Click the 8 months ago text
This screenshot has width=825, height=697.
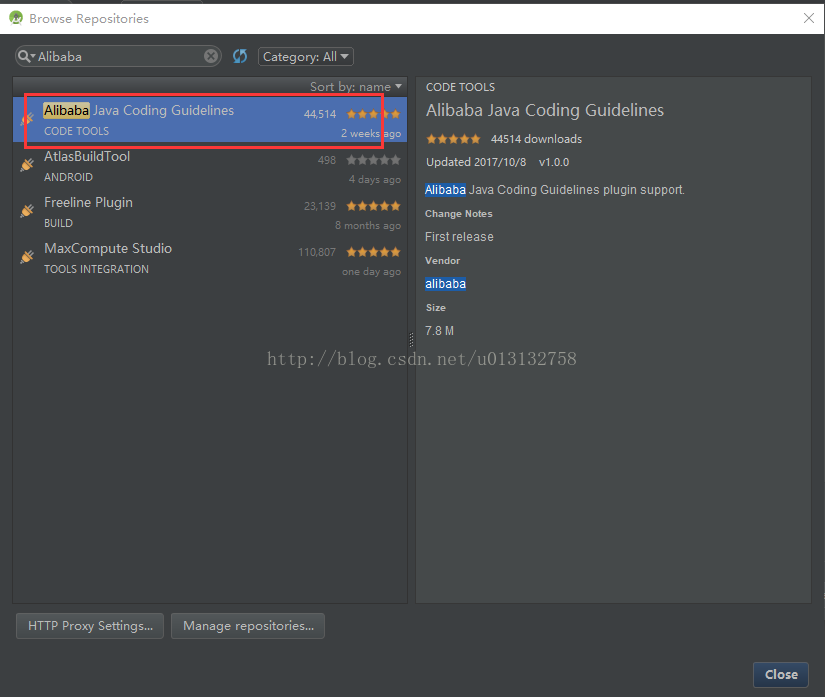click(x=368, y=225)
